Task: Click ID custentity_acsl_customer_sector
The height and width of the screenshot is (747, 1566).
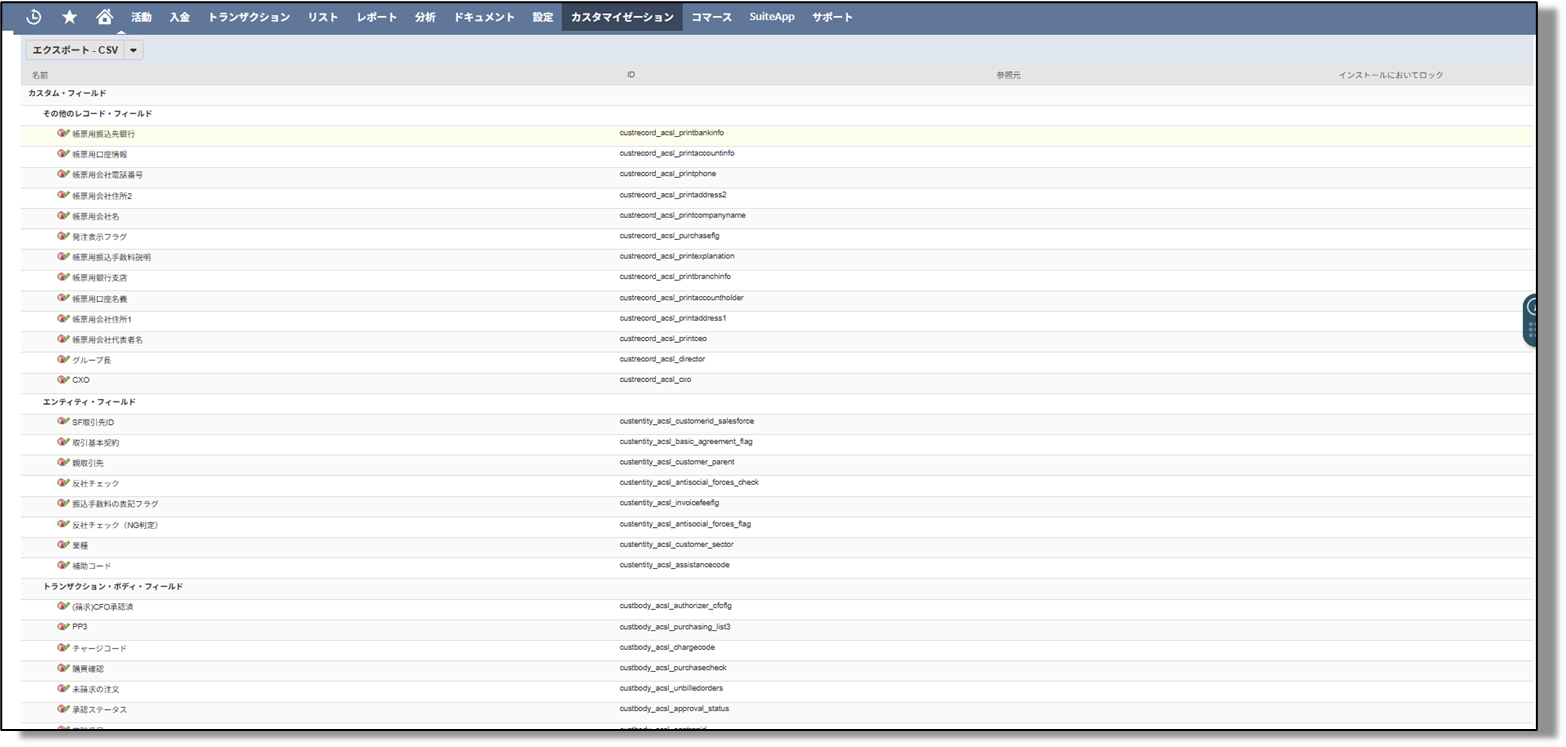Action: click(676, 543)
